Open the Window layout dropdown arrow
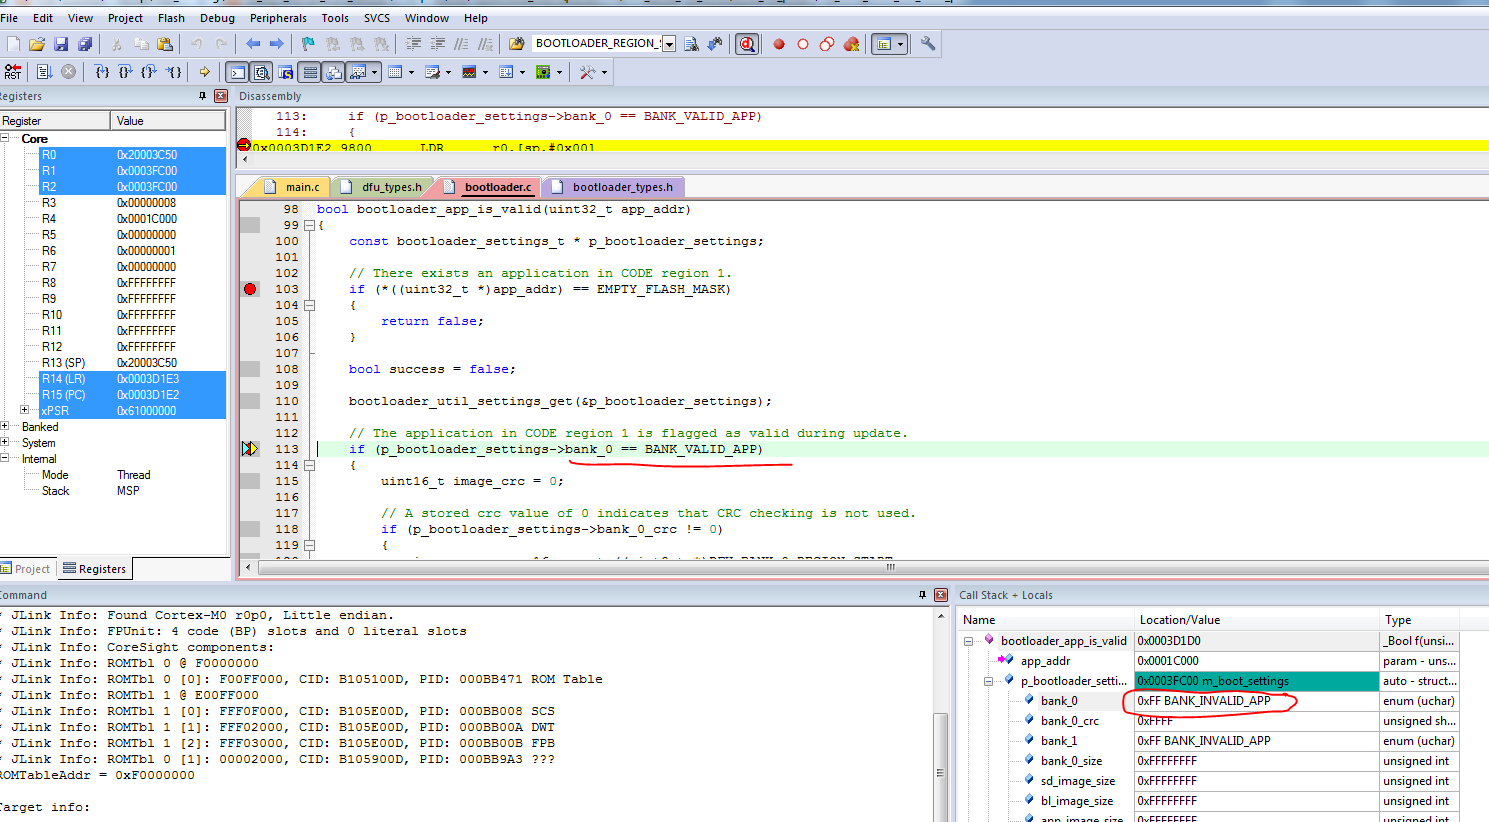The image size is (1489, 822). 900,44
